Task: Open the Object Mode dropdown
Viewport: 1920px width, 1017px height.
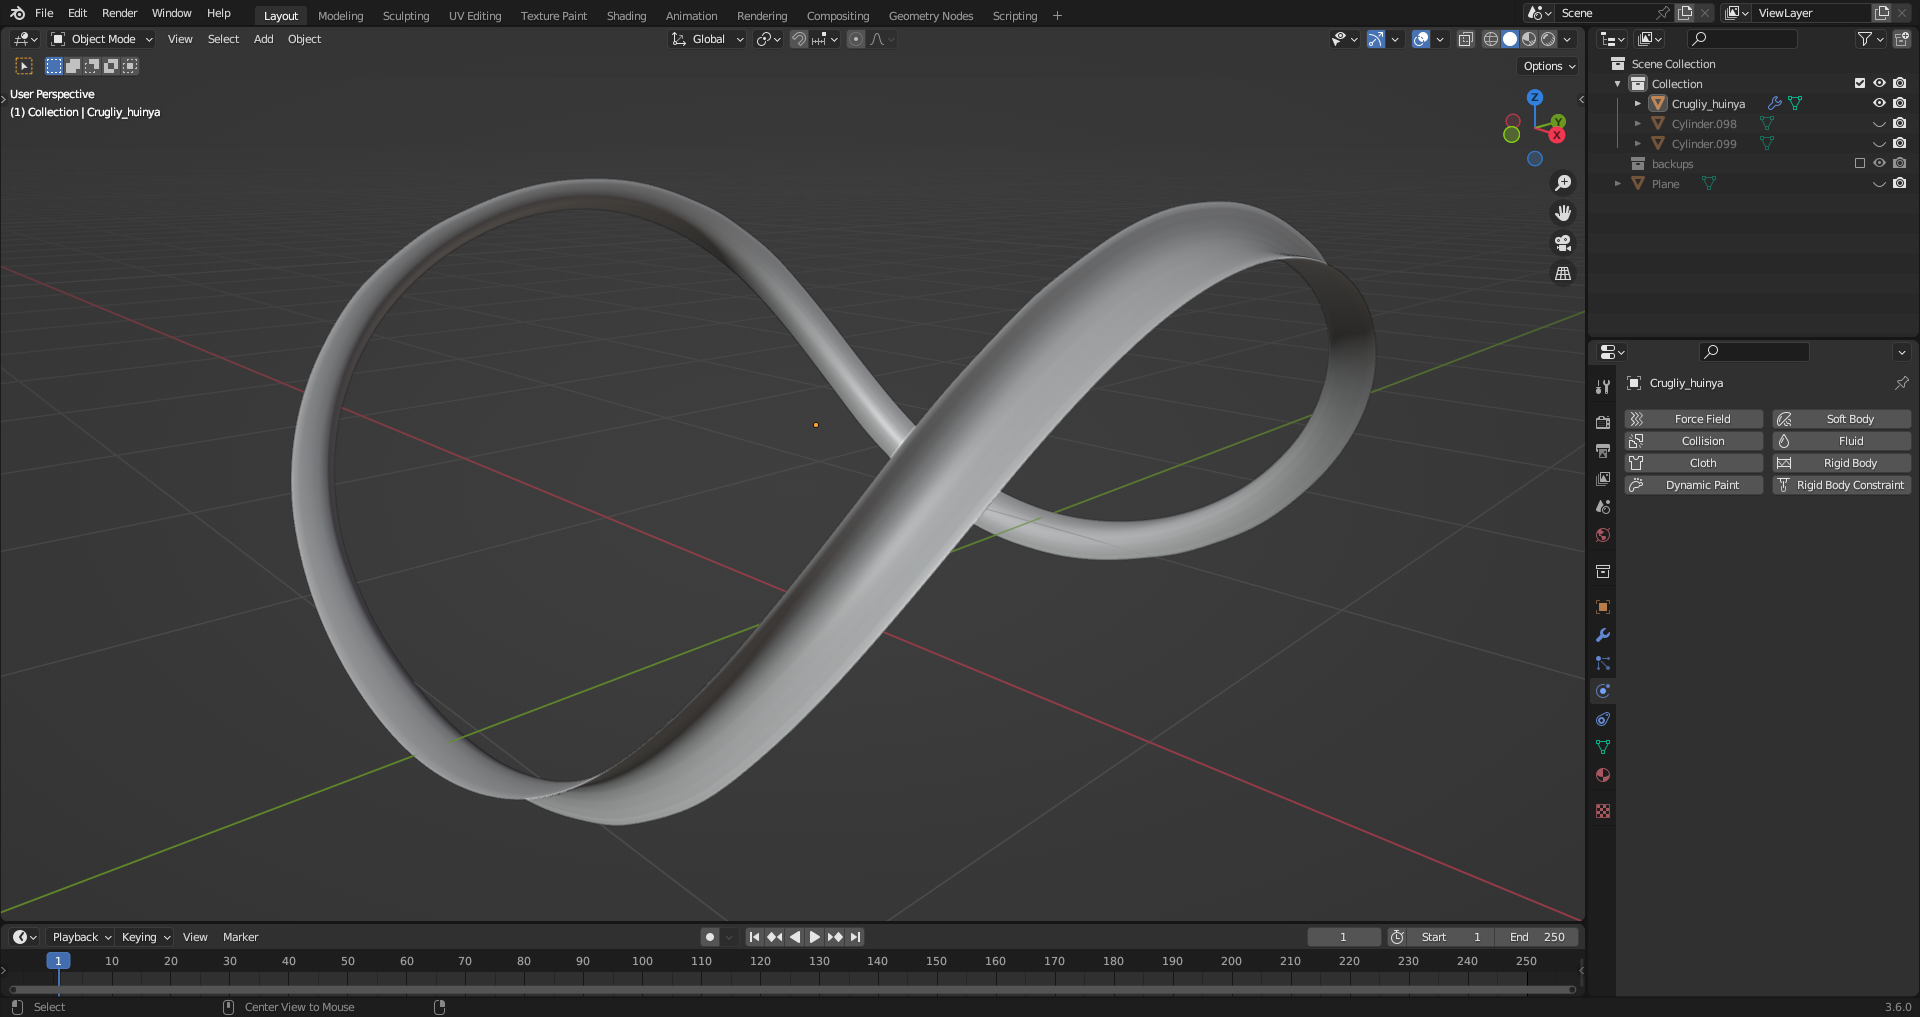Action: (102, 39)
